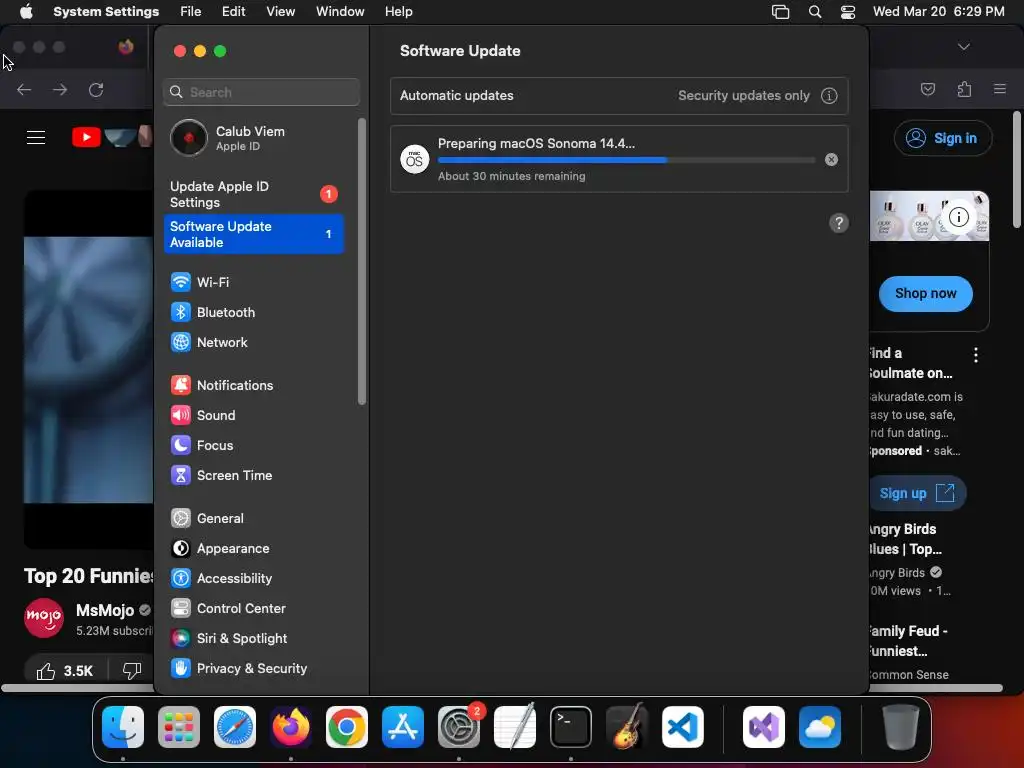Open Screen Time settings

253,475
